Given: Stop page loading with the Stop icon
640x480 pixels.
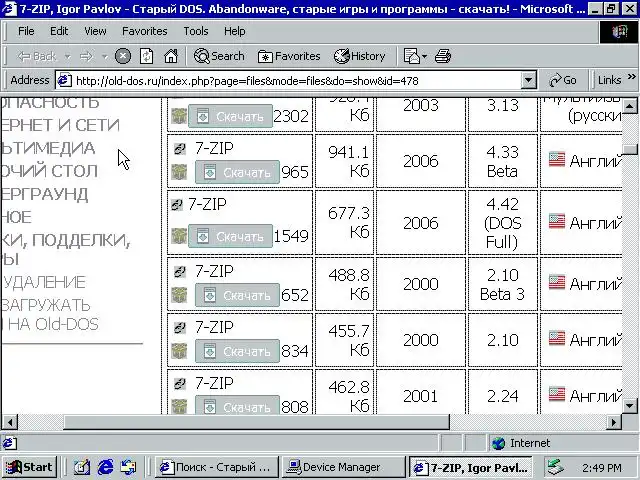Looking at the screenshot, I should click(x=123, y=56).
